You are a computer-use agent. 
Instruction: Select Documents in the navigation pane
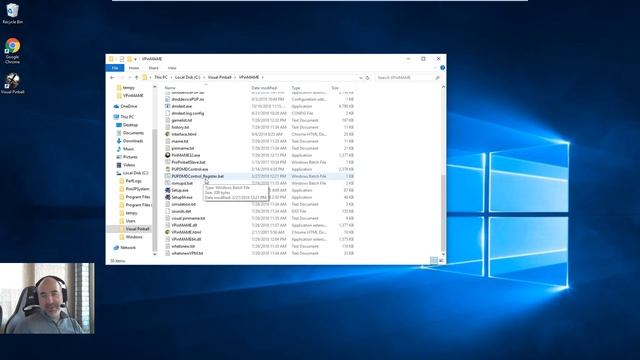pyautogui.click(x=133, y=133)
